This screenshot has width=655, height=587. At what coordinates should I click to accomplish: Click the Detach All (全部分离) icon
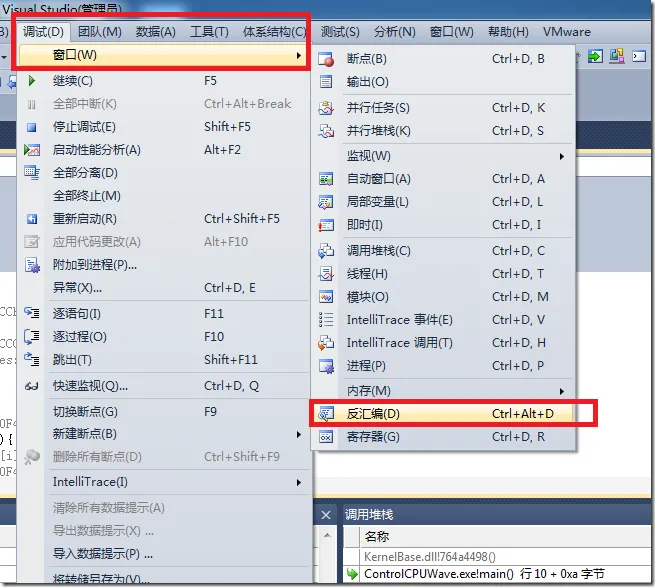click(32, 173)
